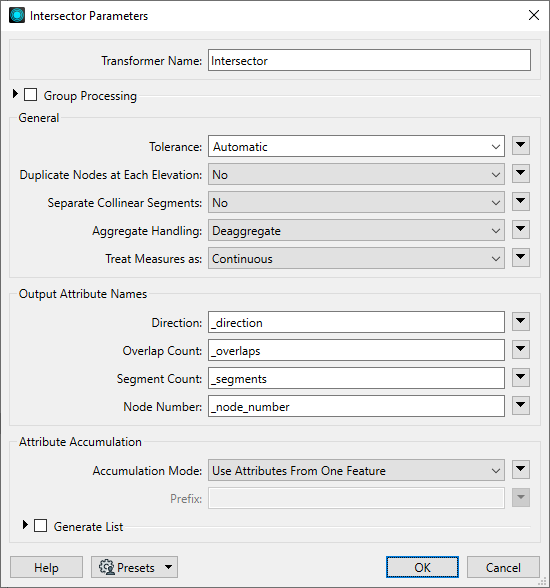This screenshot has width=550, height=588.
Task: Click the Help button
Action: (46, 567)
